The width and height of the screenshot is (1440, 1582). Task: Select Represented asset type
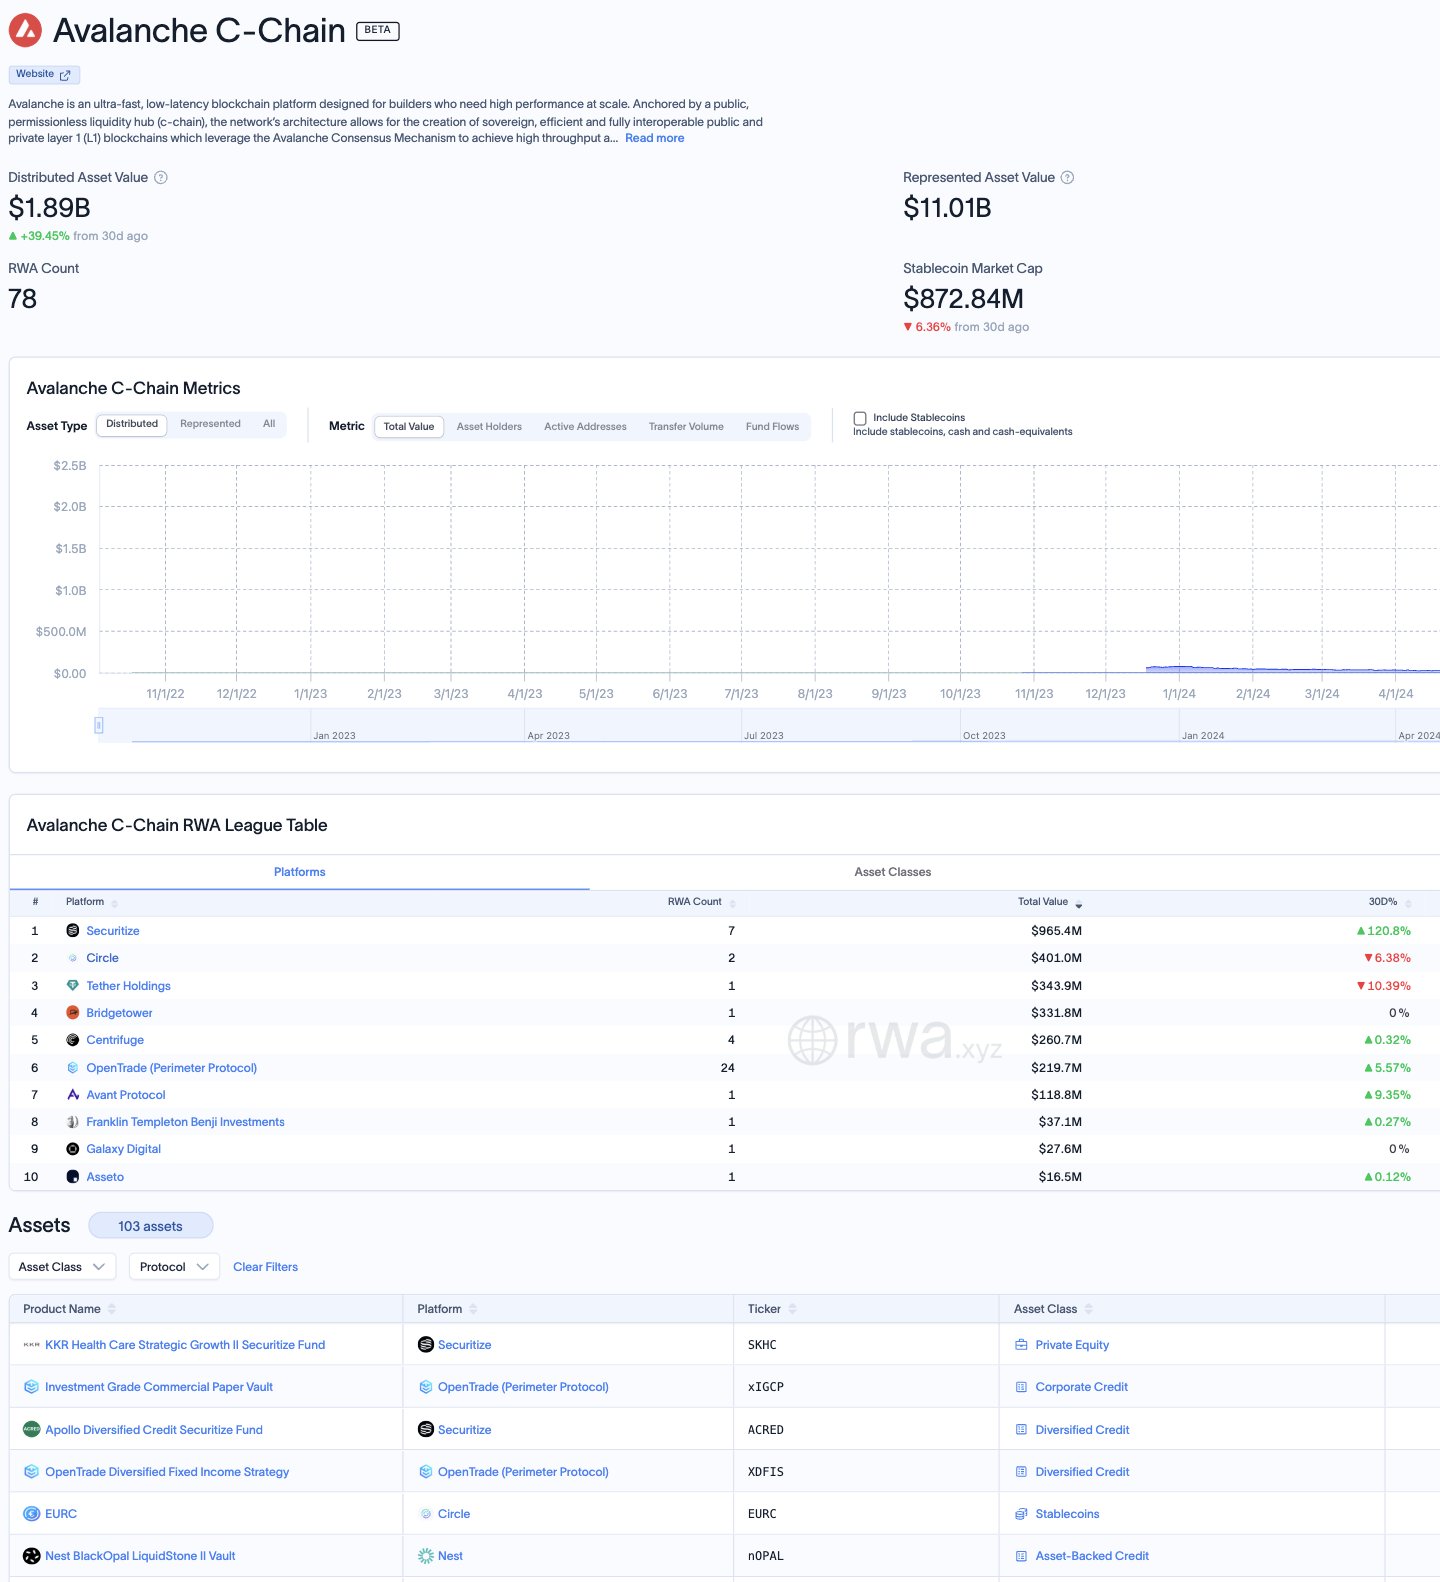210,424
